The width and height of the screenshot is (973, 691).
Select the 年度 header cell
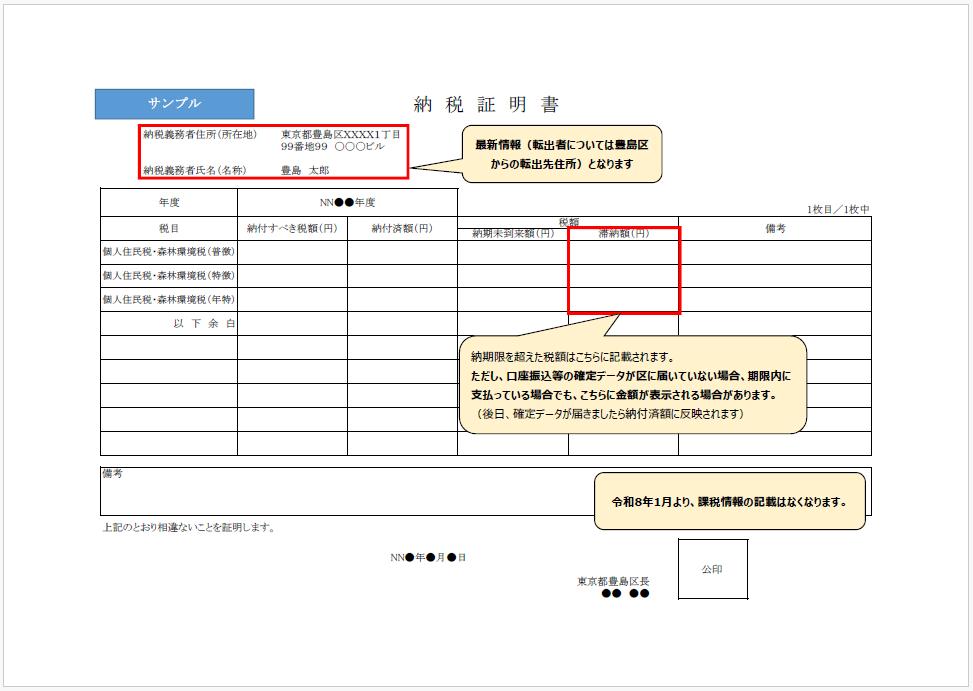(168, 202)
